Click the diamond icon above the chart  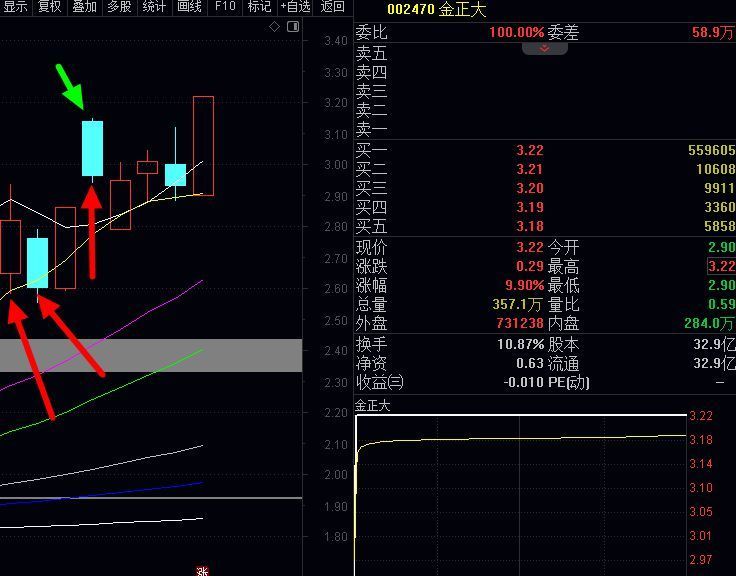(x=276, y=27)
